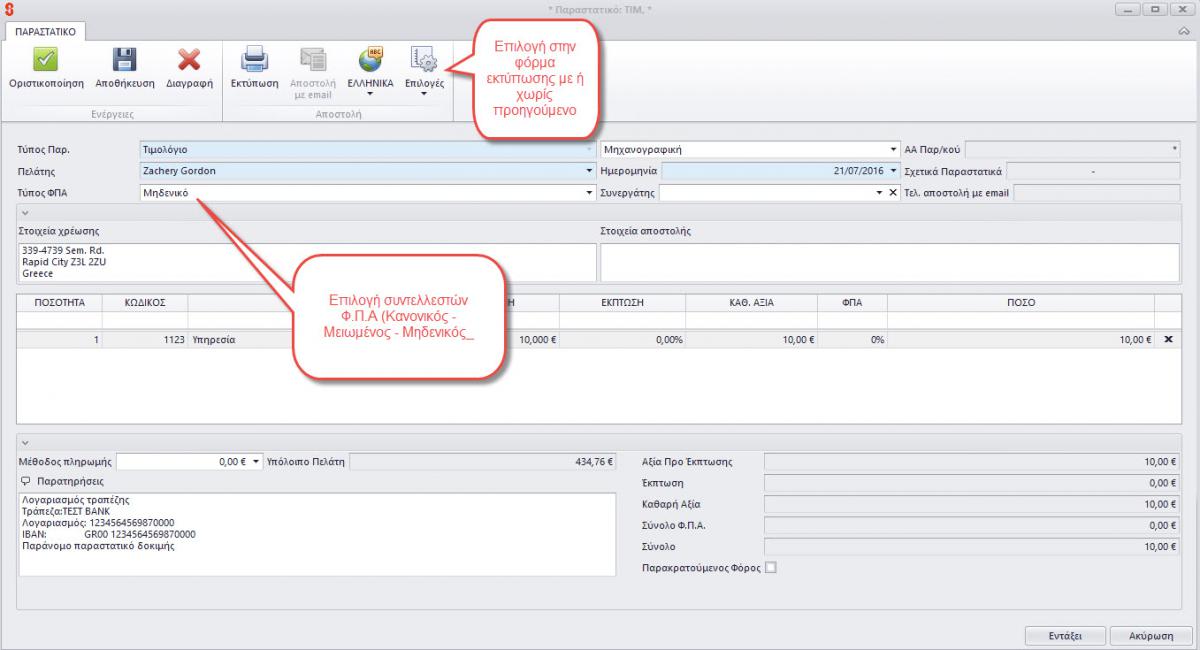Select the code cell 1123

click(x=145, y=340)
